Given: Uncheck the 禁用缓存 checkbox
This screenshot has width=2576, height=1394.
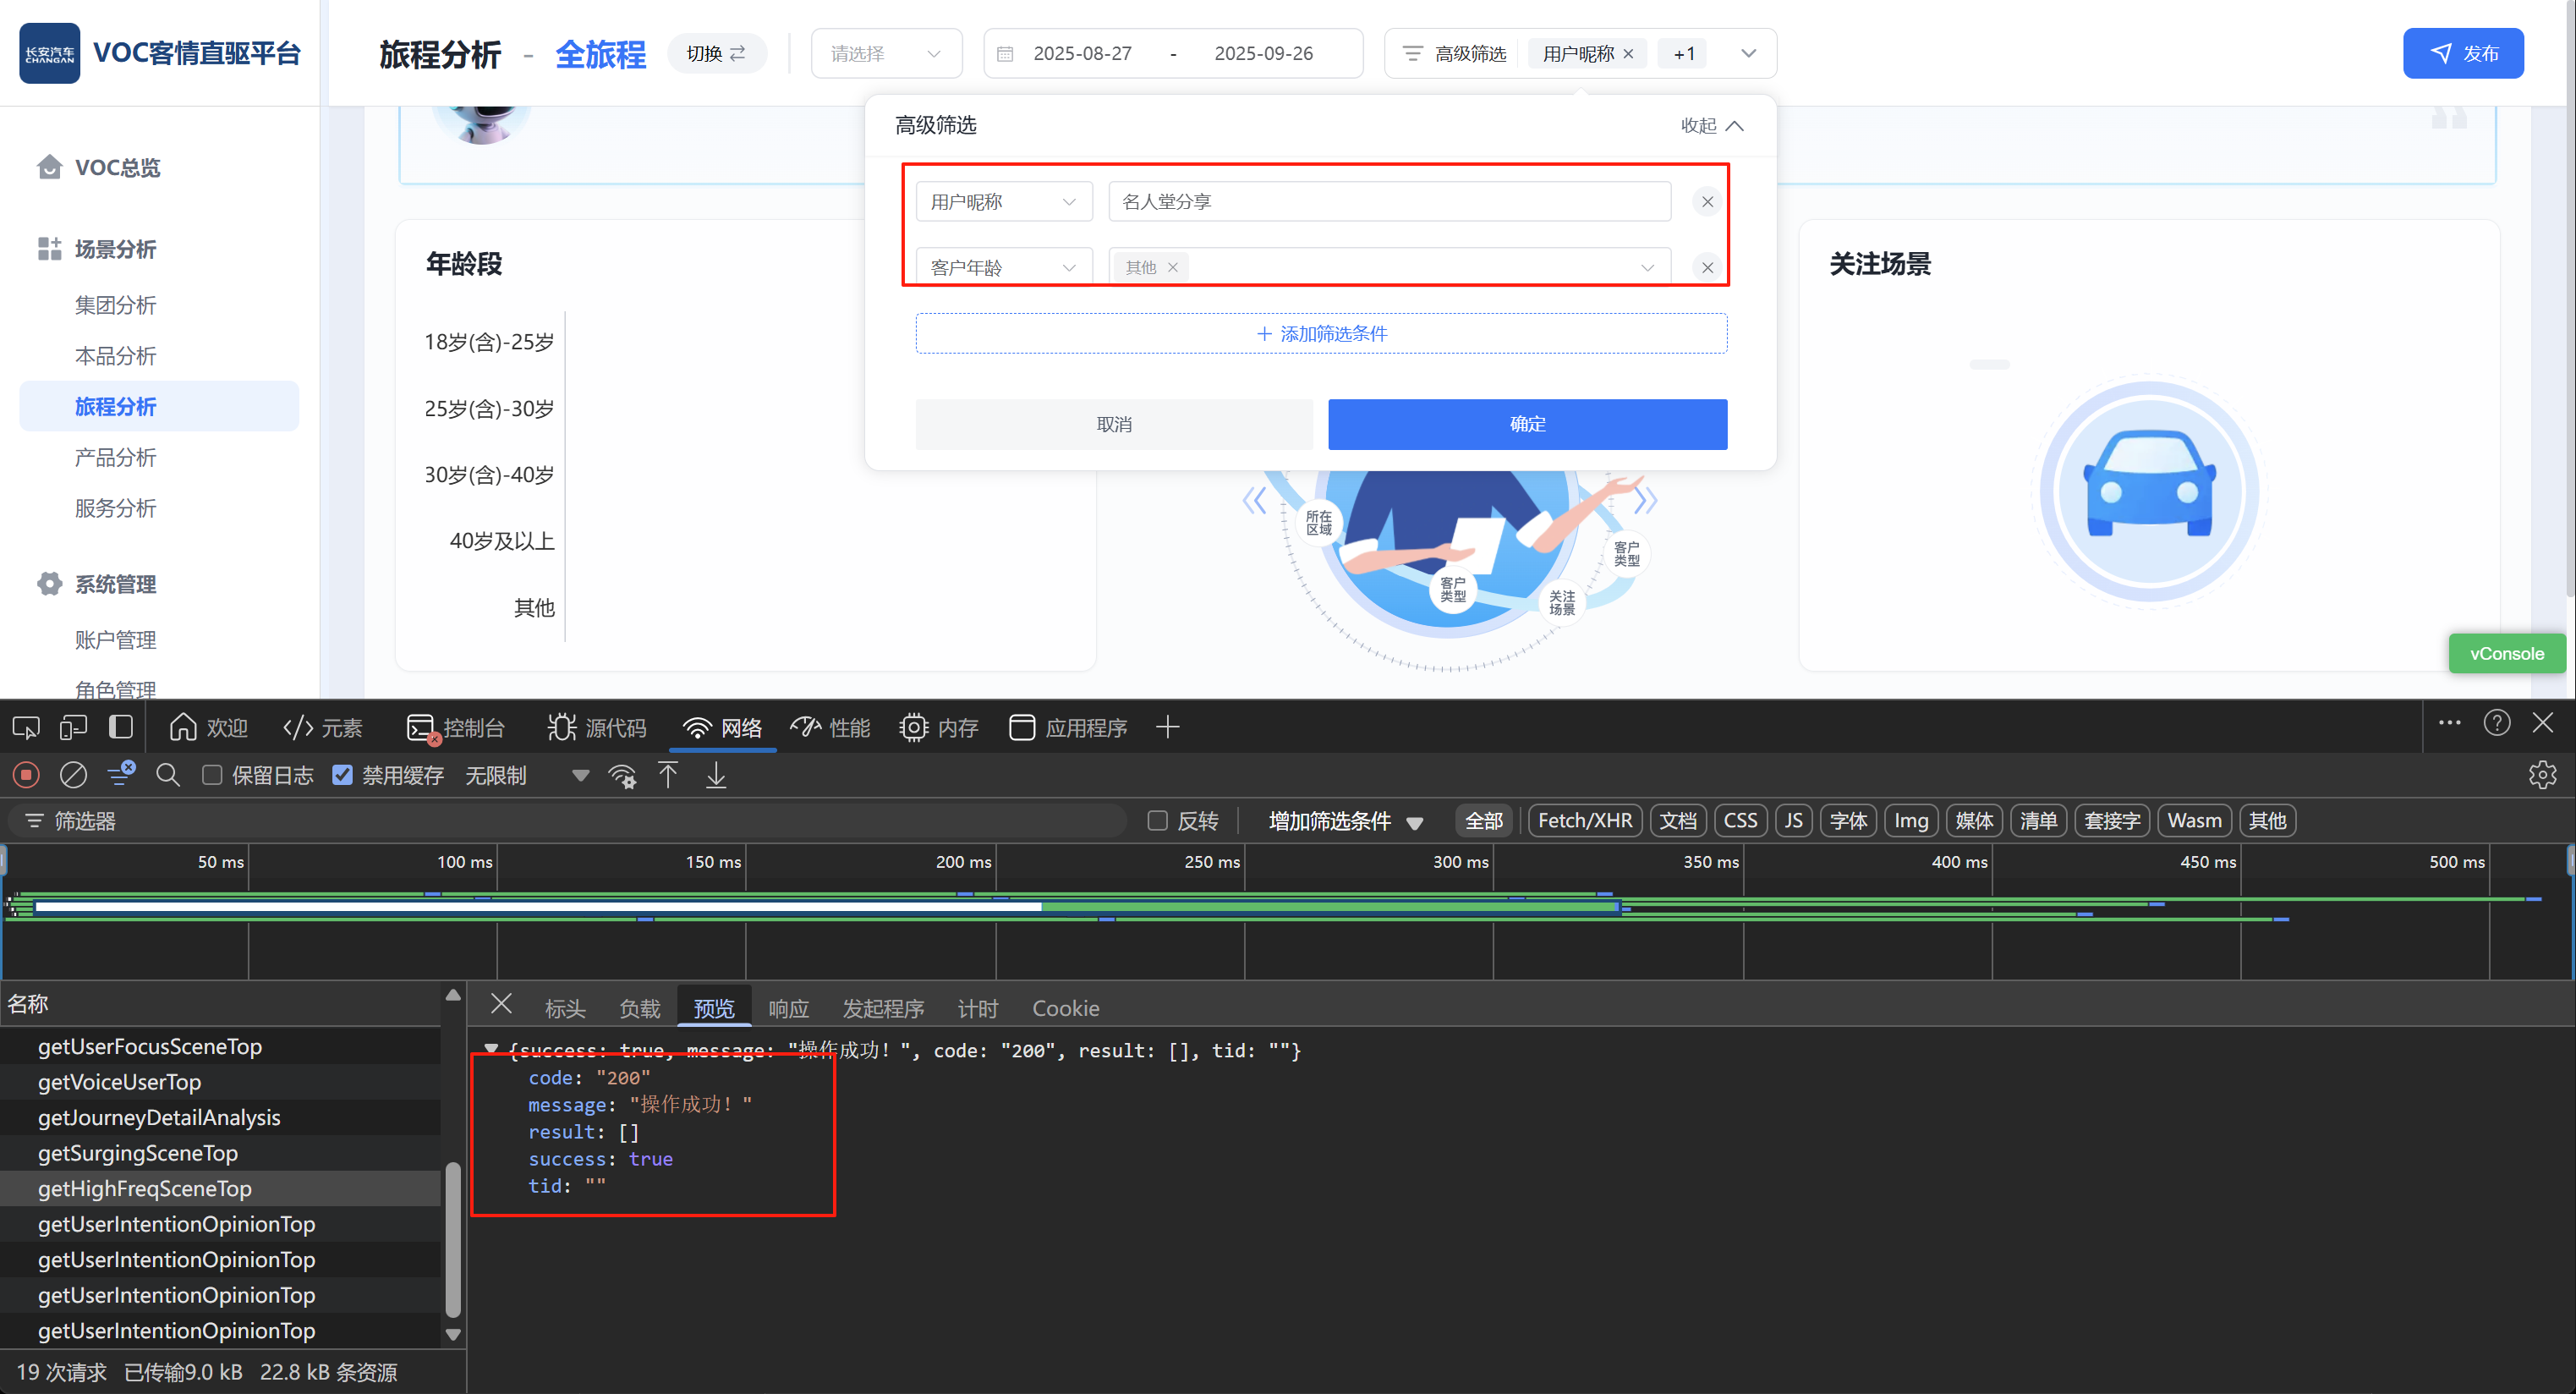Looking at the screenshot, I should tap(342, 775).
